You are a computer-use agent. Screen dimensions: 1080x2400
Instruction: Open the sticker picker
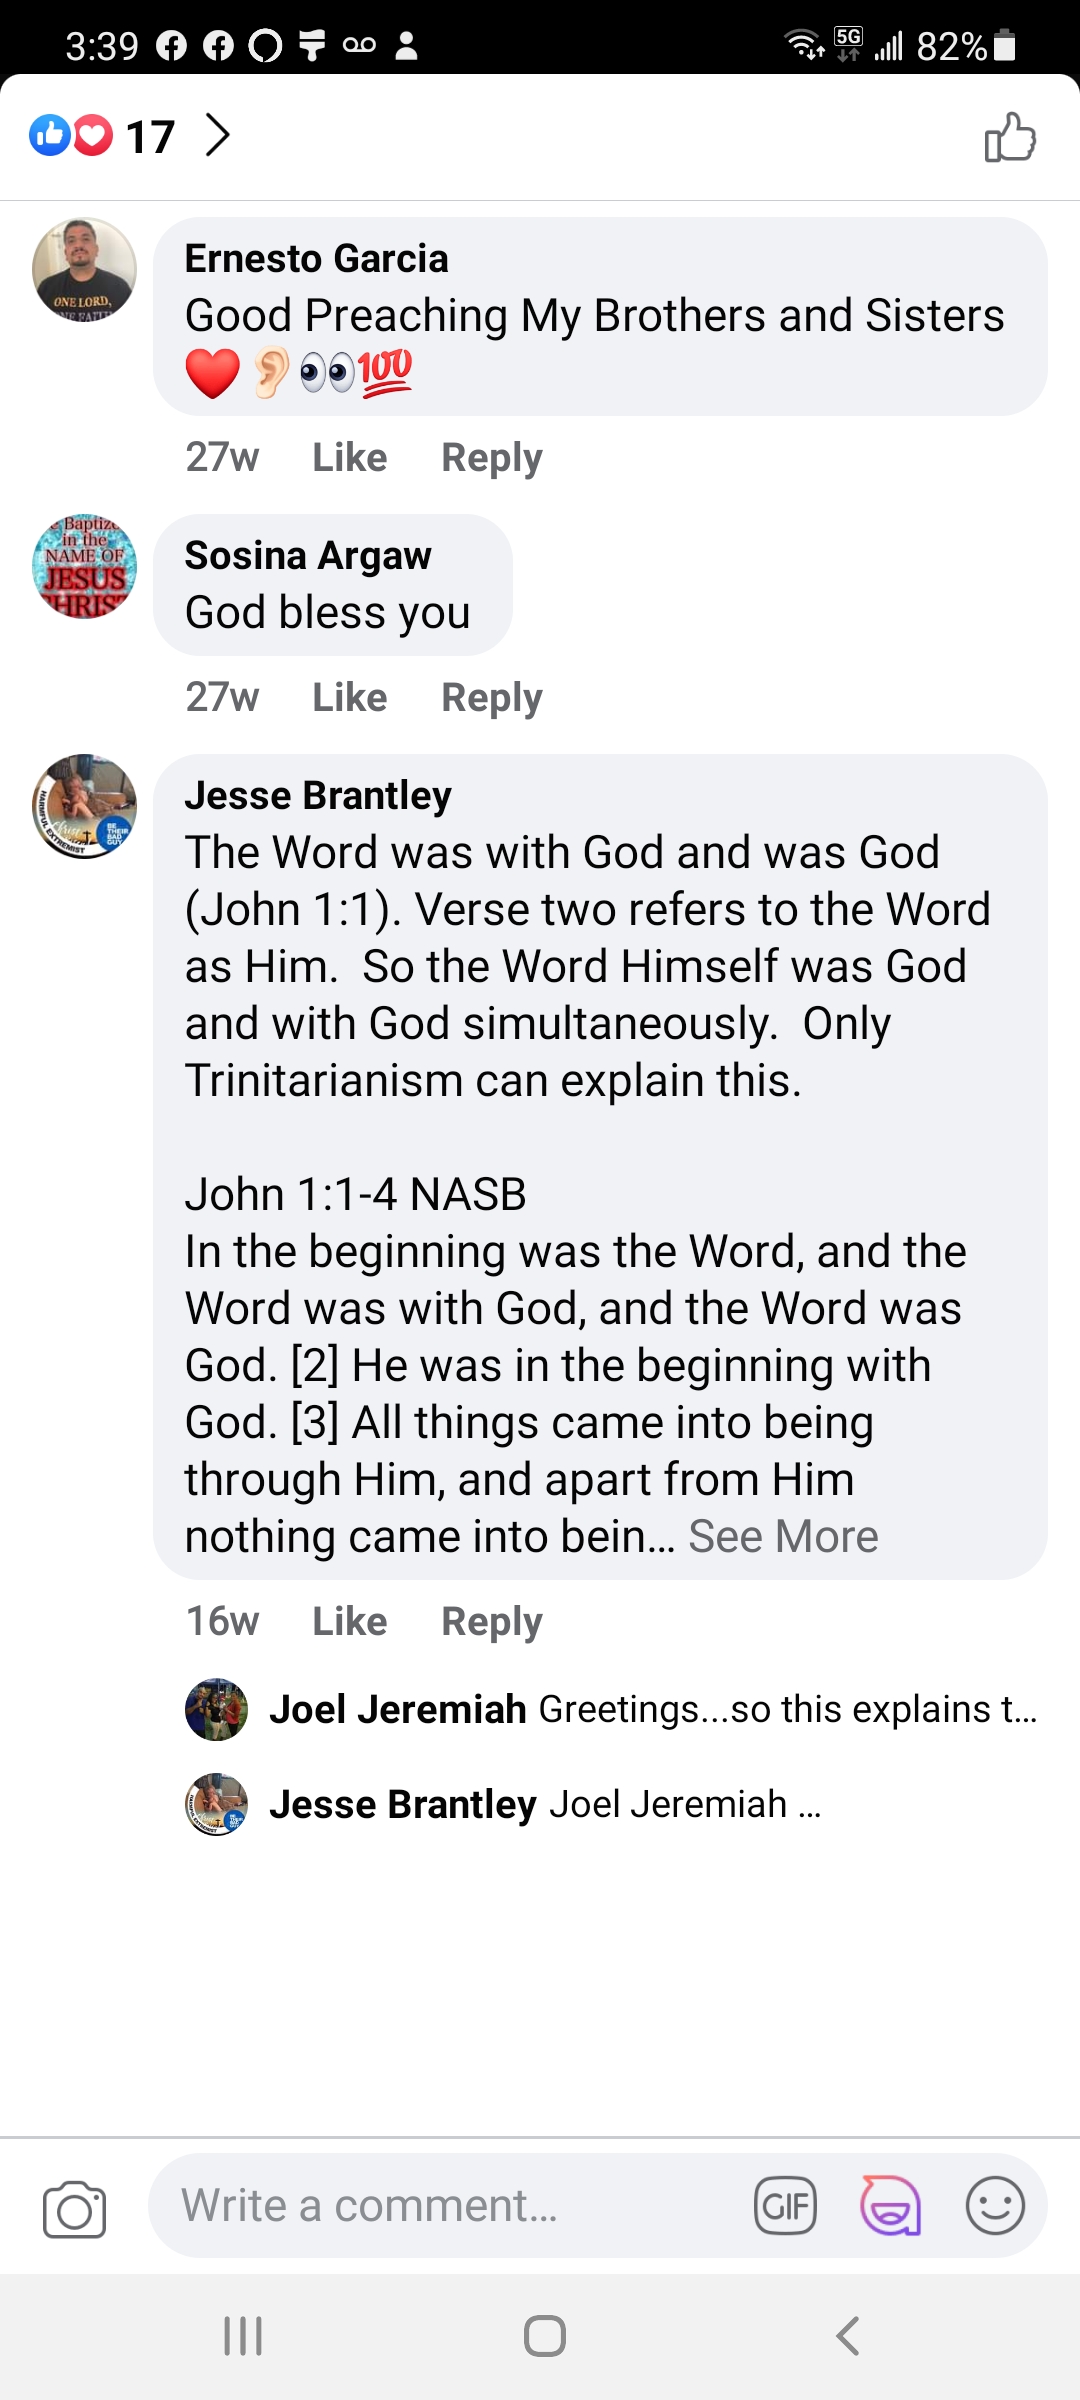[x=890, y=2205]
